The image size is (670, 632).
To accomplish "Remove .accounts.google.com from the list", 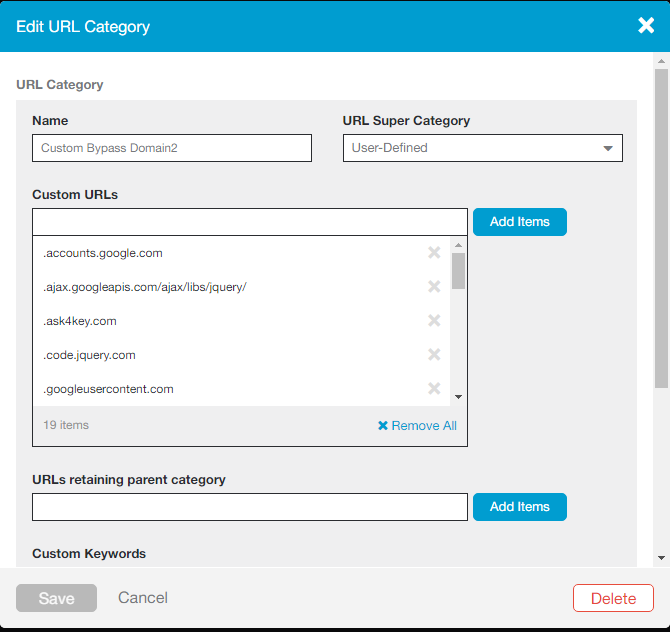I will coord(434,253).
